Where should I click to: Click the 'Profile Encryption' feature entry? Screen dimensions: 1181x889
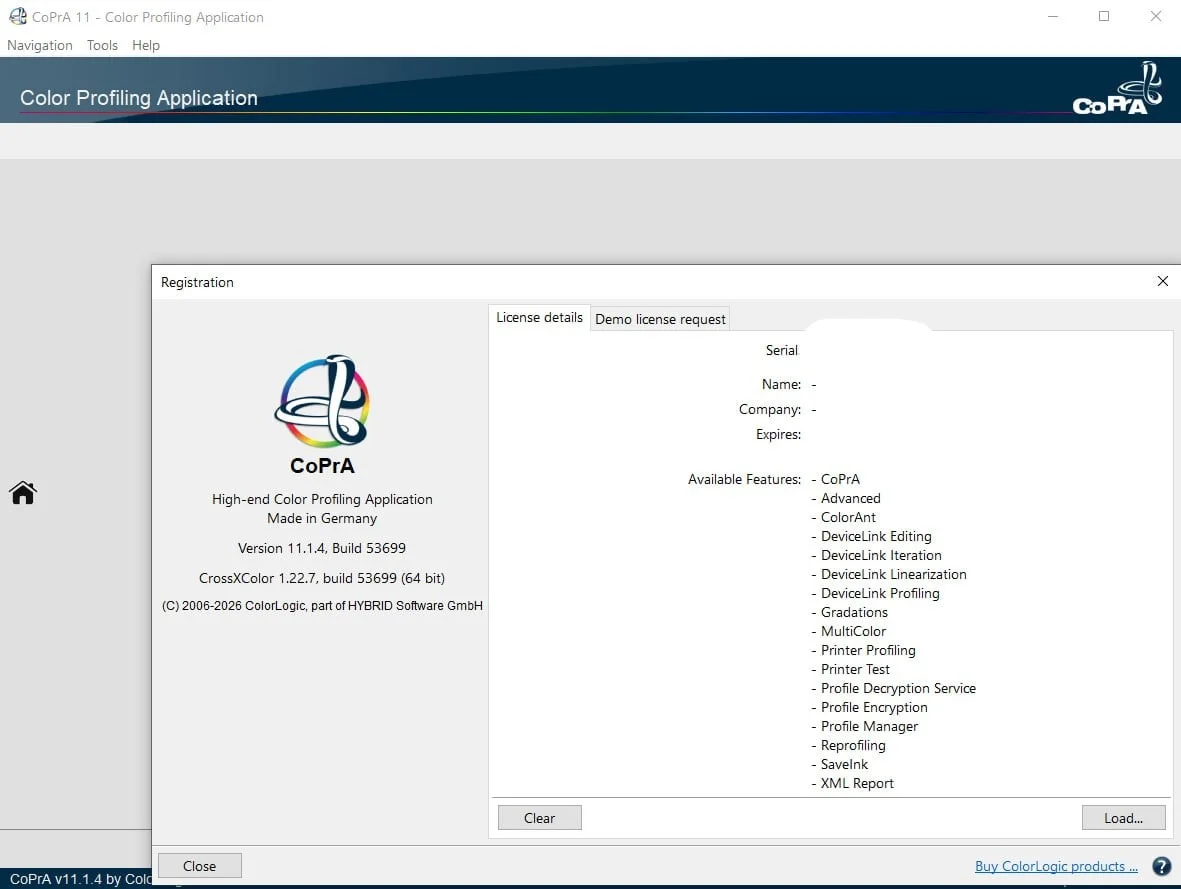tap(874, 707)
